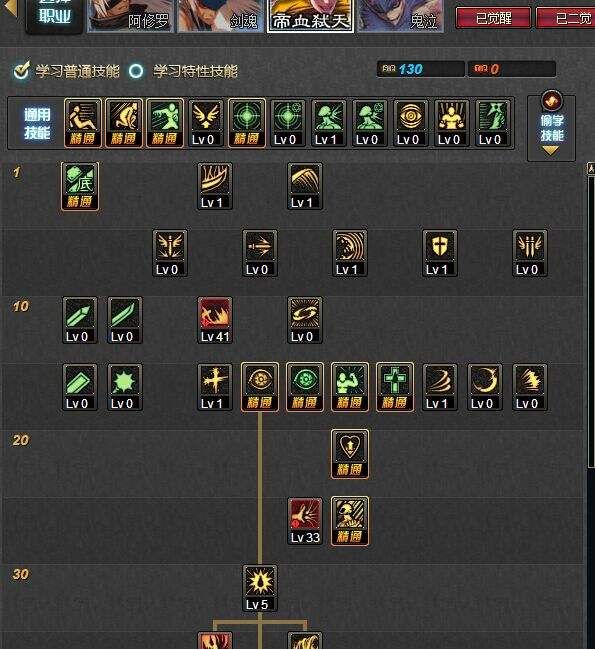Click the back arrow at top left
Viewport: 595px width, 649px height.
pyautogui.click(x=10, y=9)
